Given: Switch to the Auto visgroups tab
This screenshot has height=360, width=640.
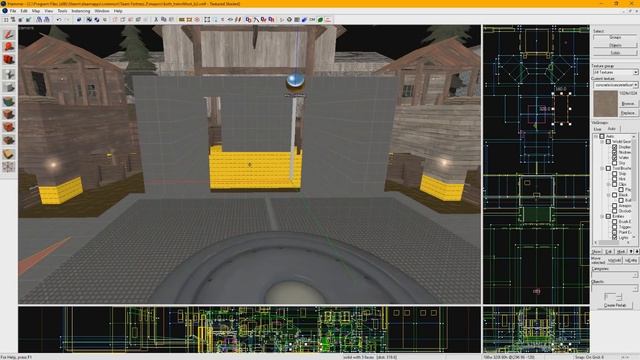Looking at the screenshot, I should coord(611,129).
